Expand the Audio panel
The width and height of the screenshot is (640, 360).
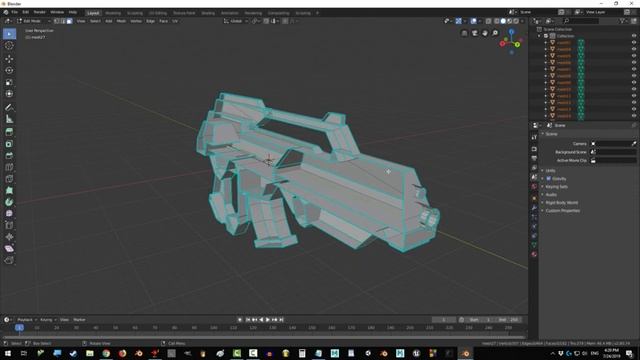551,195
